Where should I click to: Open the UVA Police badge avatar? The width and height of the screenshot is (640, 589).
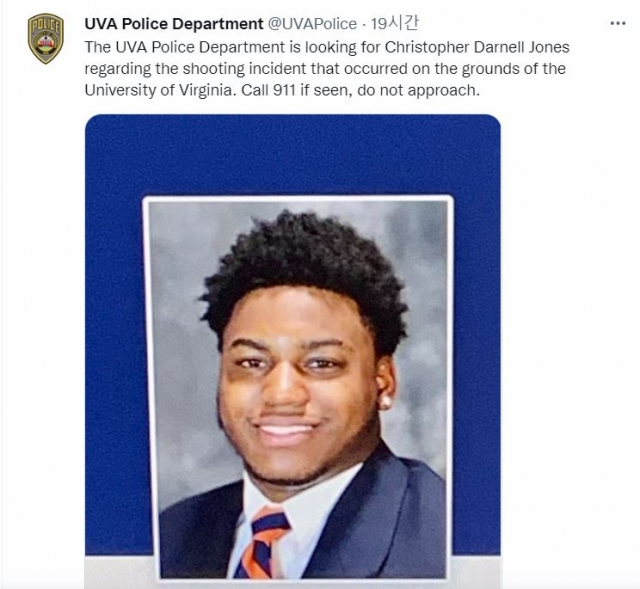(46, 39)
